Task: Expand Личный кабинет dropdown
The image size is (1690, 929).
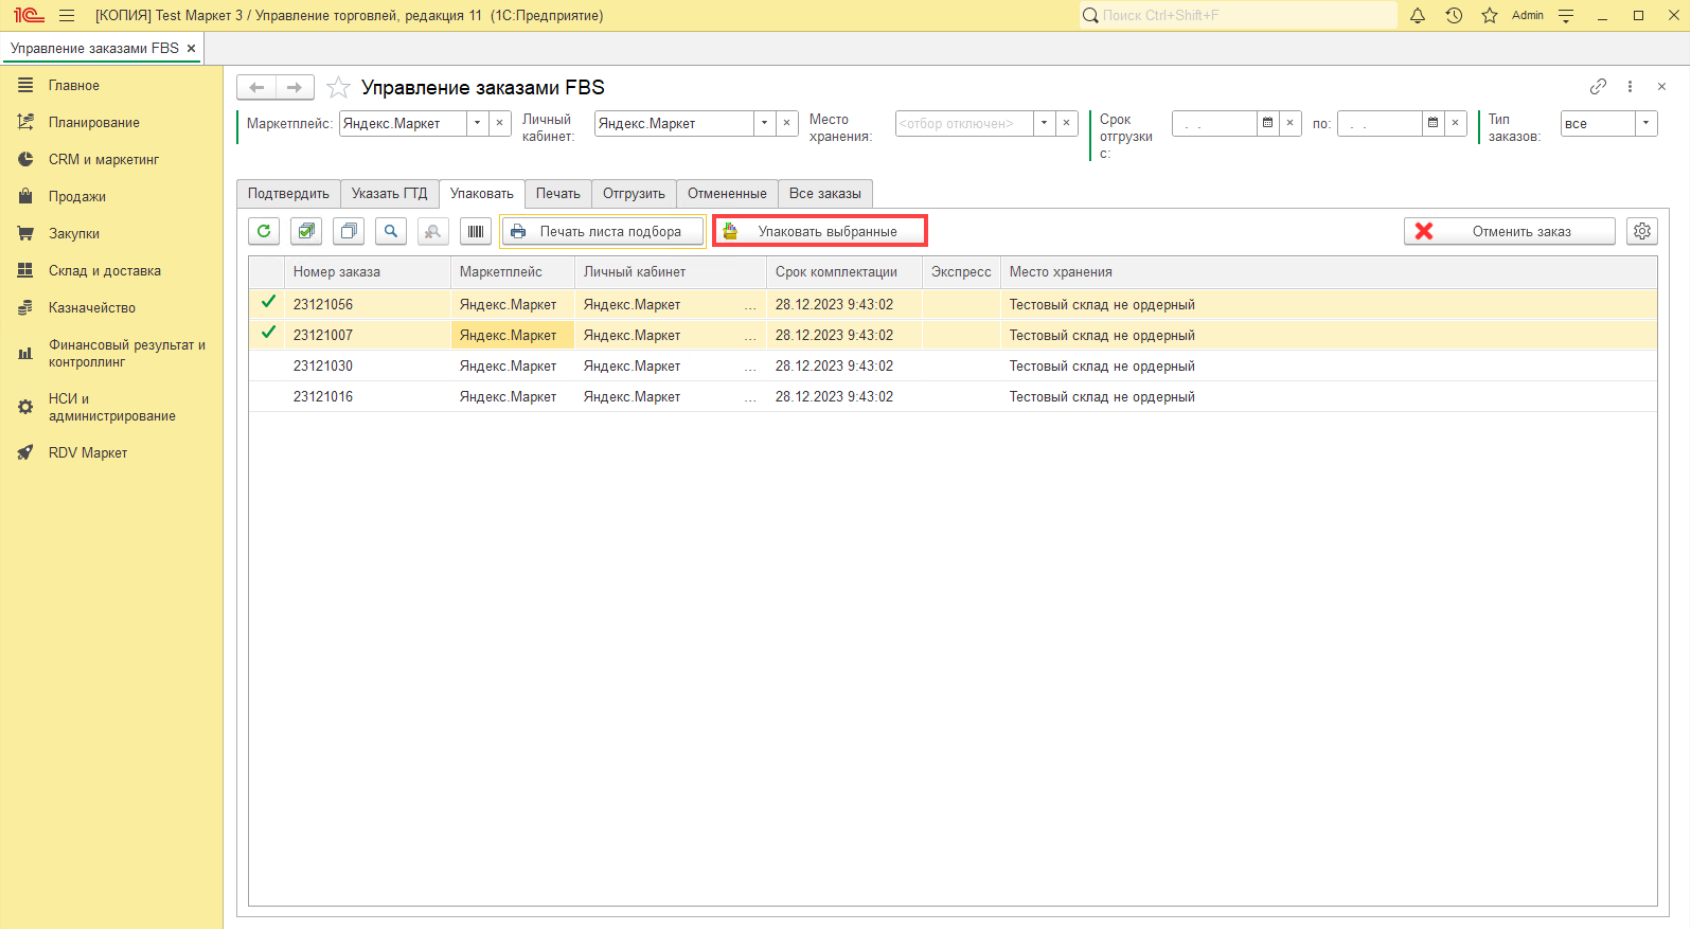Action: [x=764, y=123]
